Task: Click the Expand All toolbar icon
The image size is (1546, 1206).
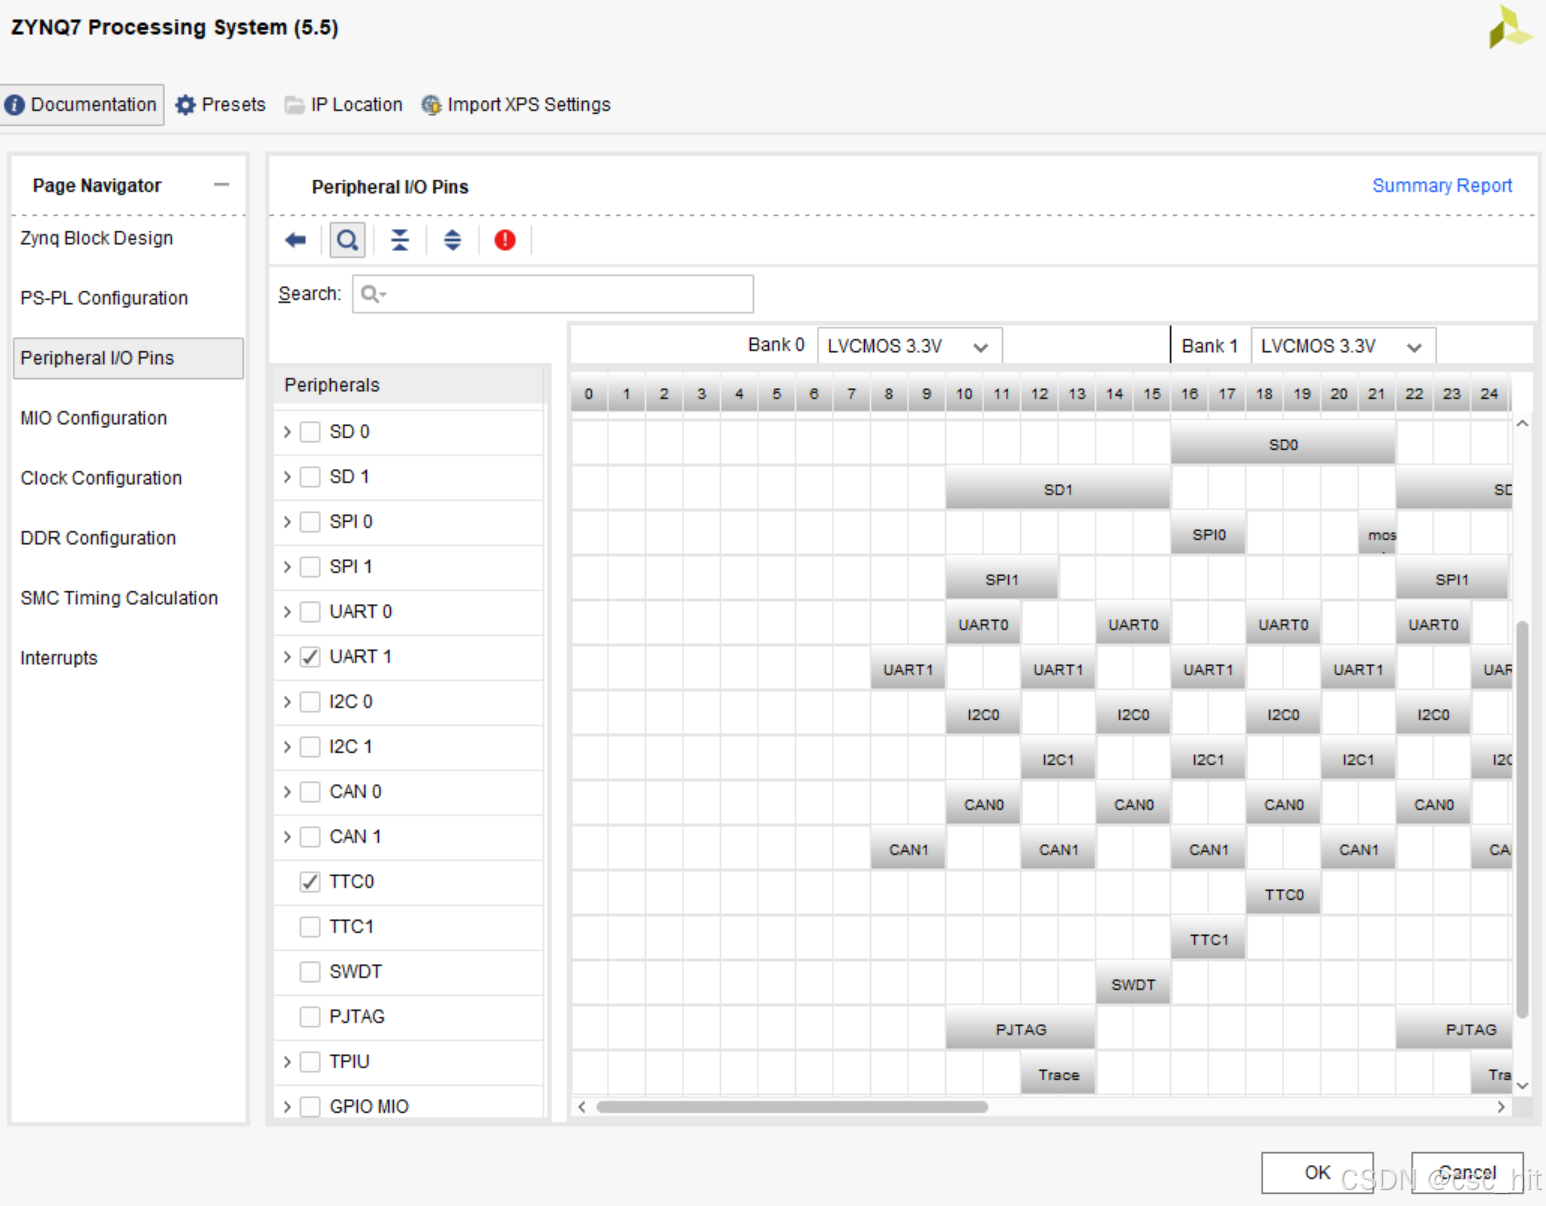Action: coord(452,240)
